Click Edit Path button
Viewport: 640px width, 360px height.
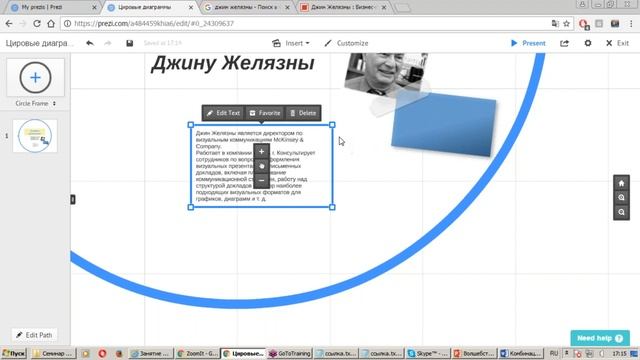point(34,335)
